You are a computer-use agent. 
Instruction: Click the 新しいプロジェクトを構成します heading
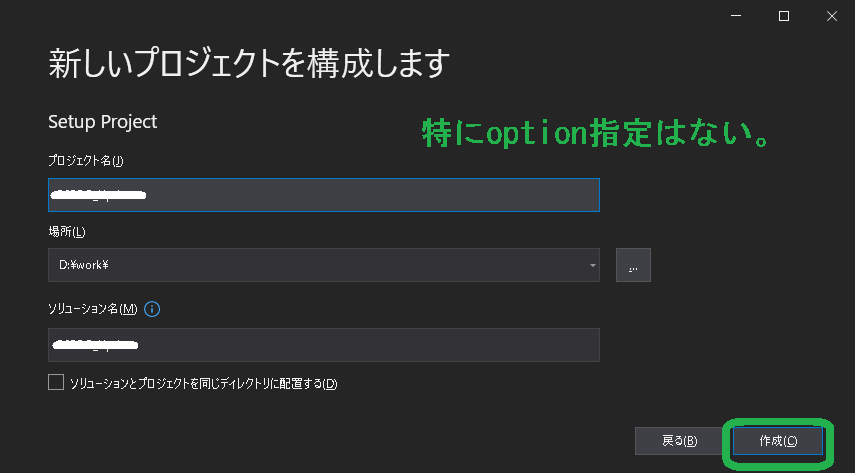click(249, 63)
